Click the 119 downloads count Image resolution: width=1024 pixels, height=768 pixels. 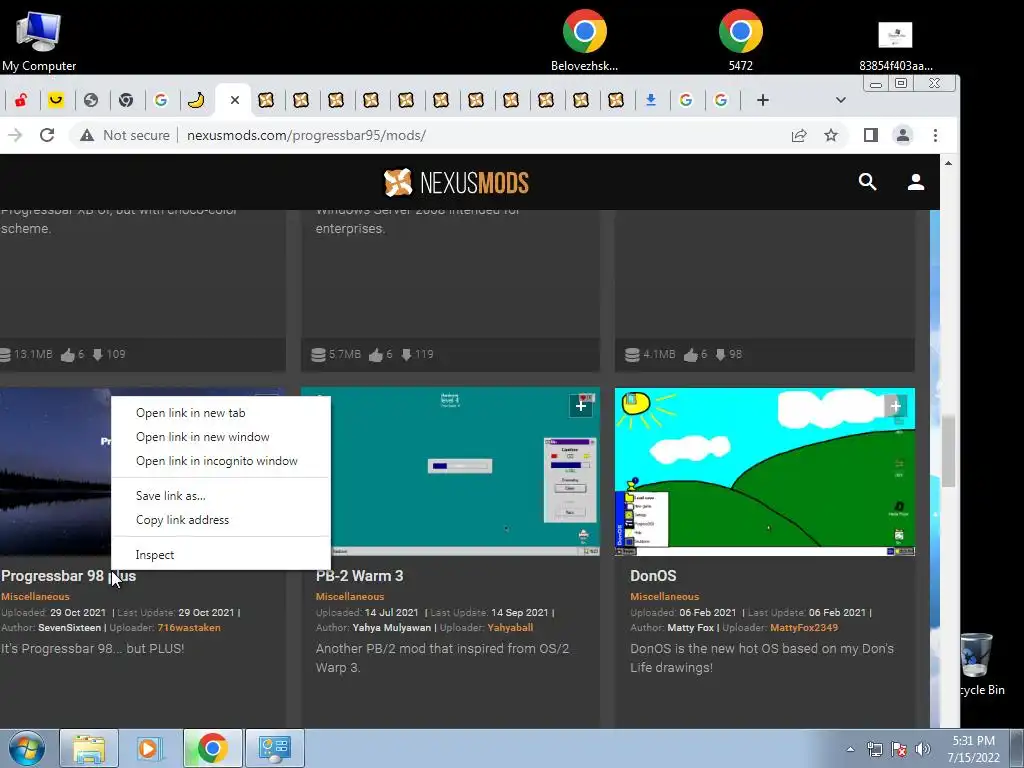tap(417, 354)
